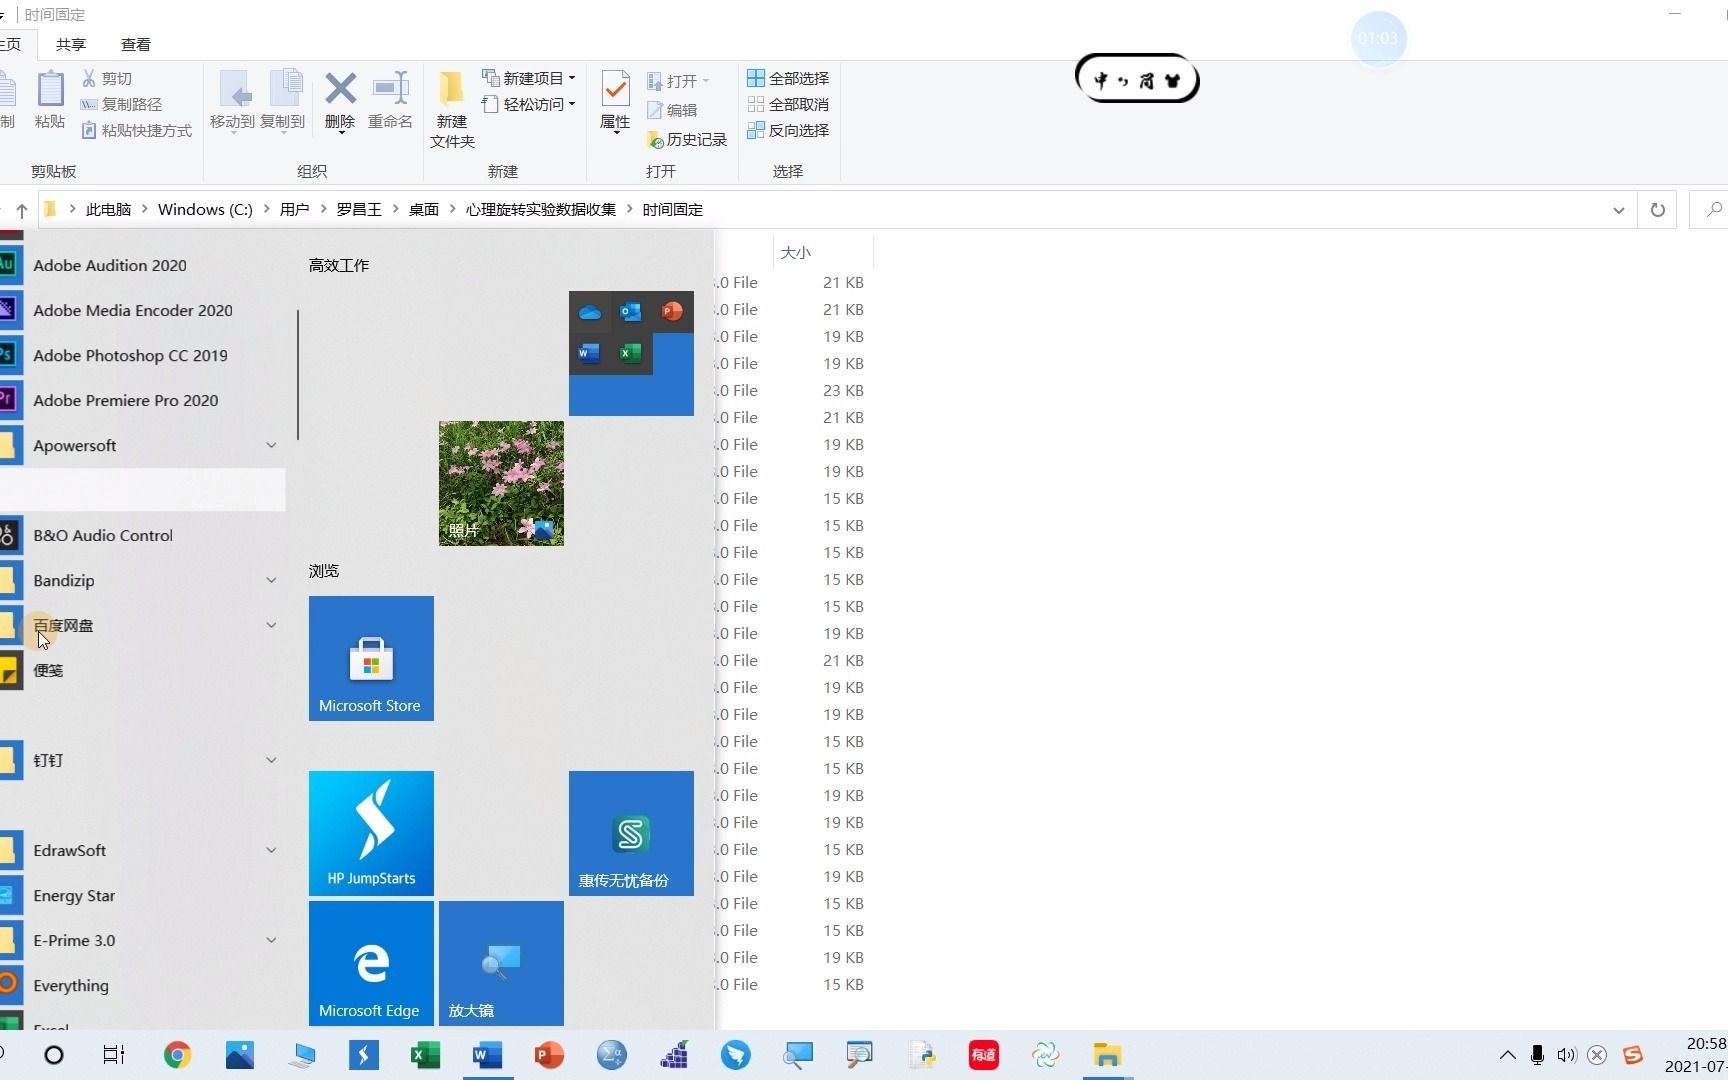1728x1080 pixels.
Task: Open History (历史记录) in the ribbon
Action: [687, 139]
